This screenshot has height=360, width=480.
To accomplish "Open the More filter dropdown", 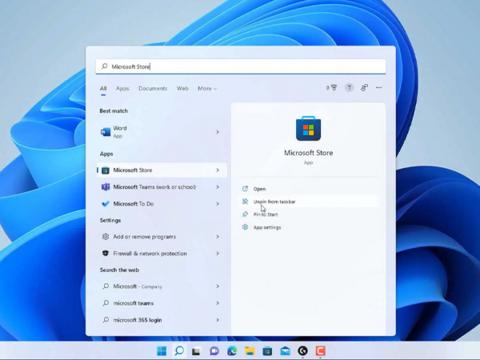I will 207,88.
